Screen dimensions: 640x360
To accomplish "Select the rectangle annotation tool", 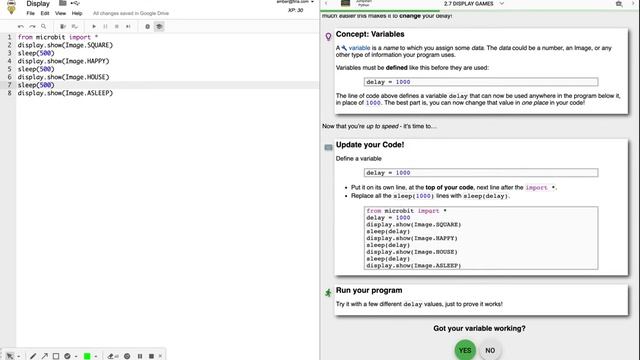I will point(56,356).
